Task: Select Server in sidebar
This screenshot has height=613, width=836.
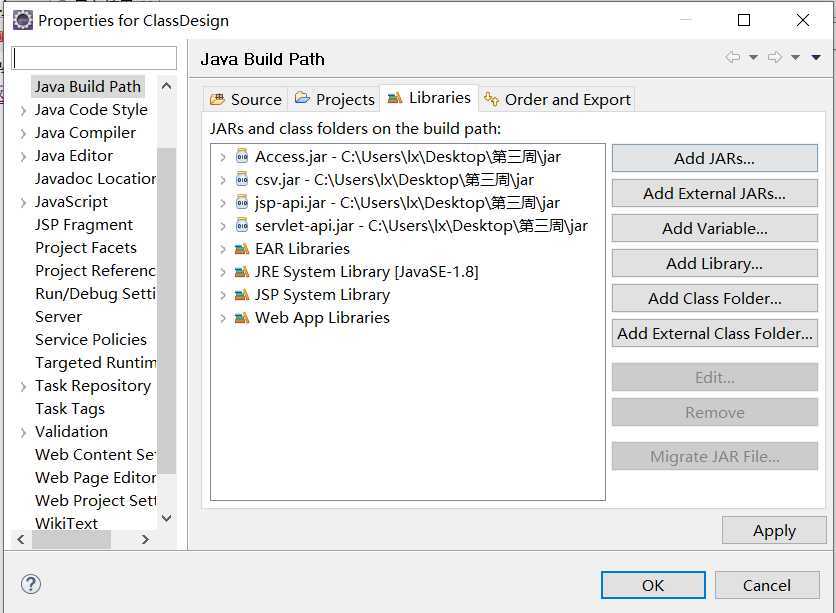Action: 59,317
